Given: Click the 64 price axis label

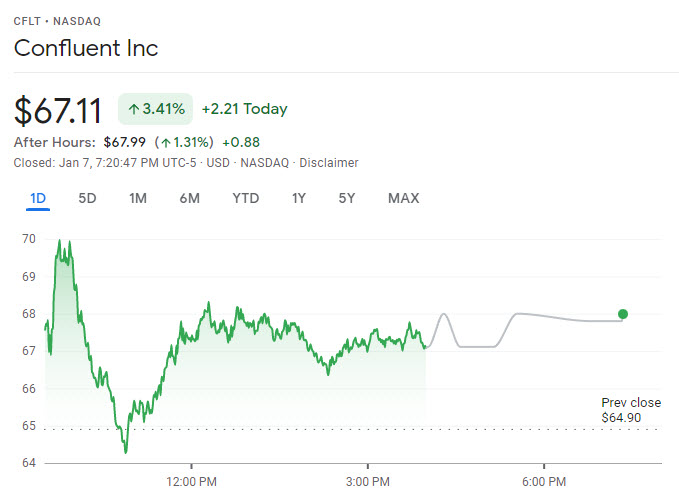Looking at the screenshot, I should click(x=29, y=463).
